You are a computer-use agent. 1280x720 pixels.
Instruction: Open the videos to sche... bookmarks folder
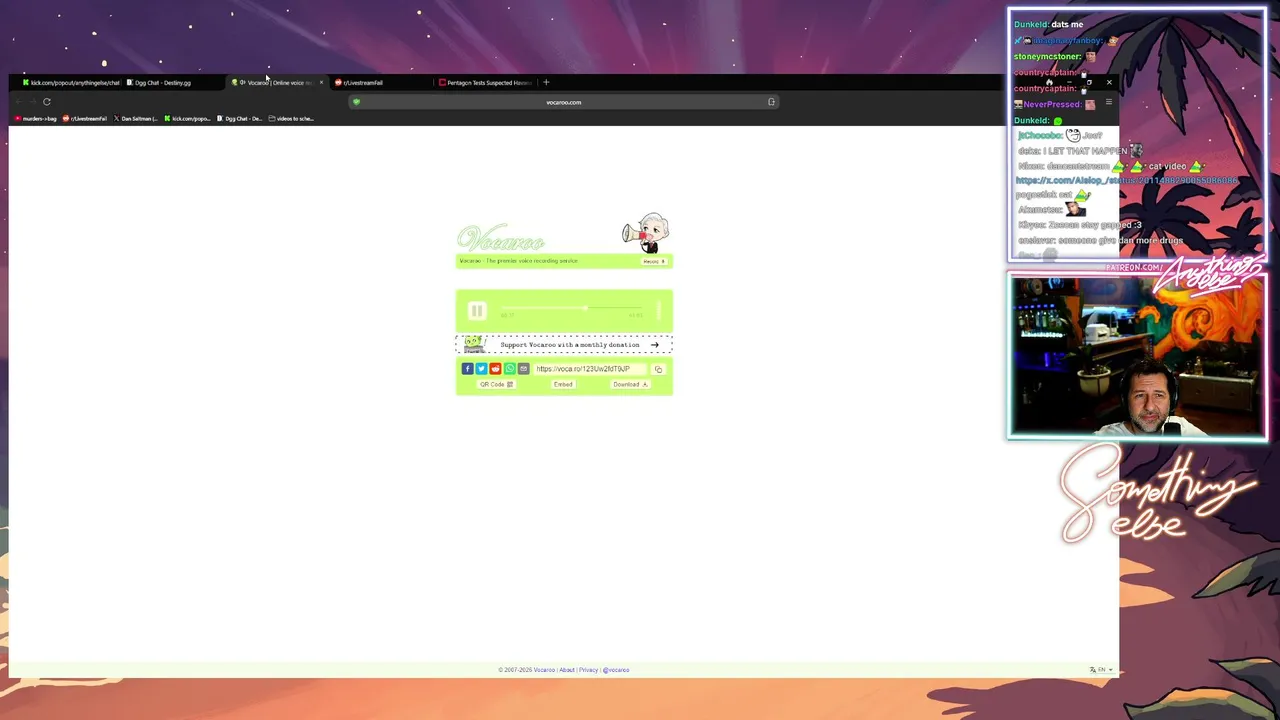[292, 119]
